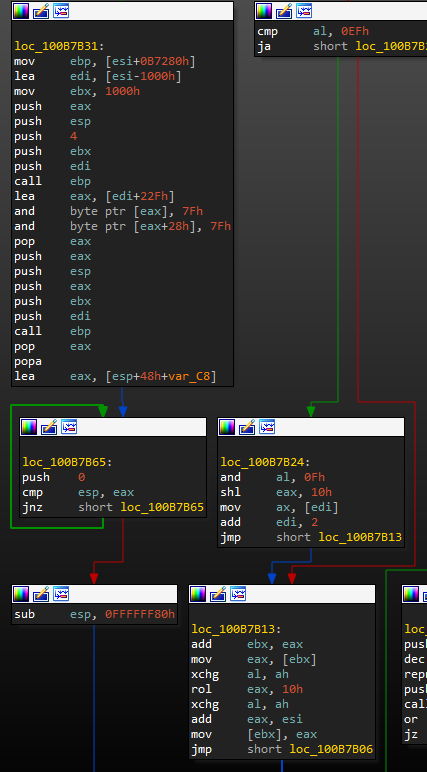Select the line mov ebp, [esi+0B7280h]
The width and height of the screenshot is (427, 772).
(x=105, y=62)
